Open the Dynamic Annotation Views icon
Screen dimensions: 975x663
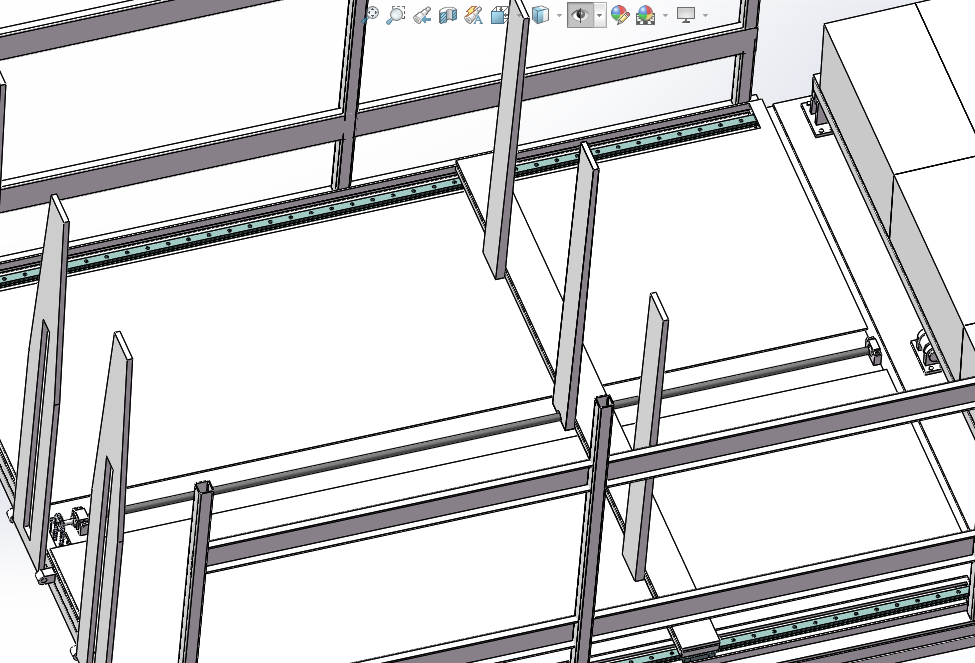coord(474,15)
